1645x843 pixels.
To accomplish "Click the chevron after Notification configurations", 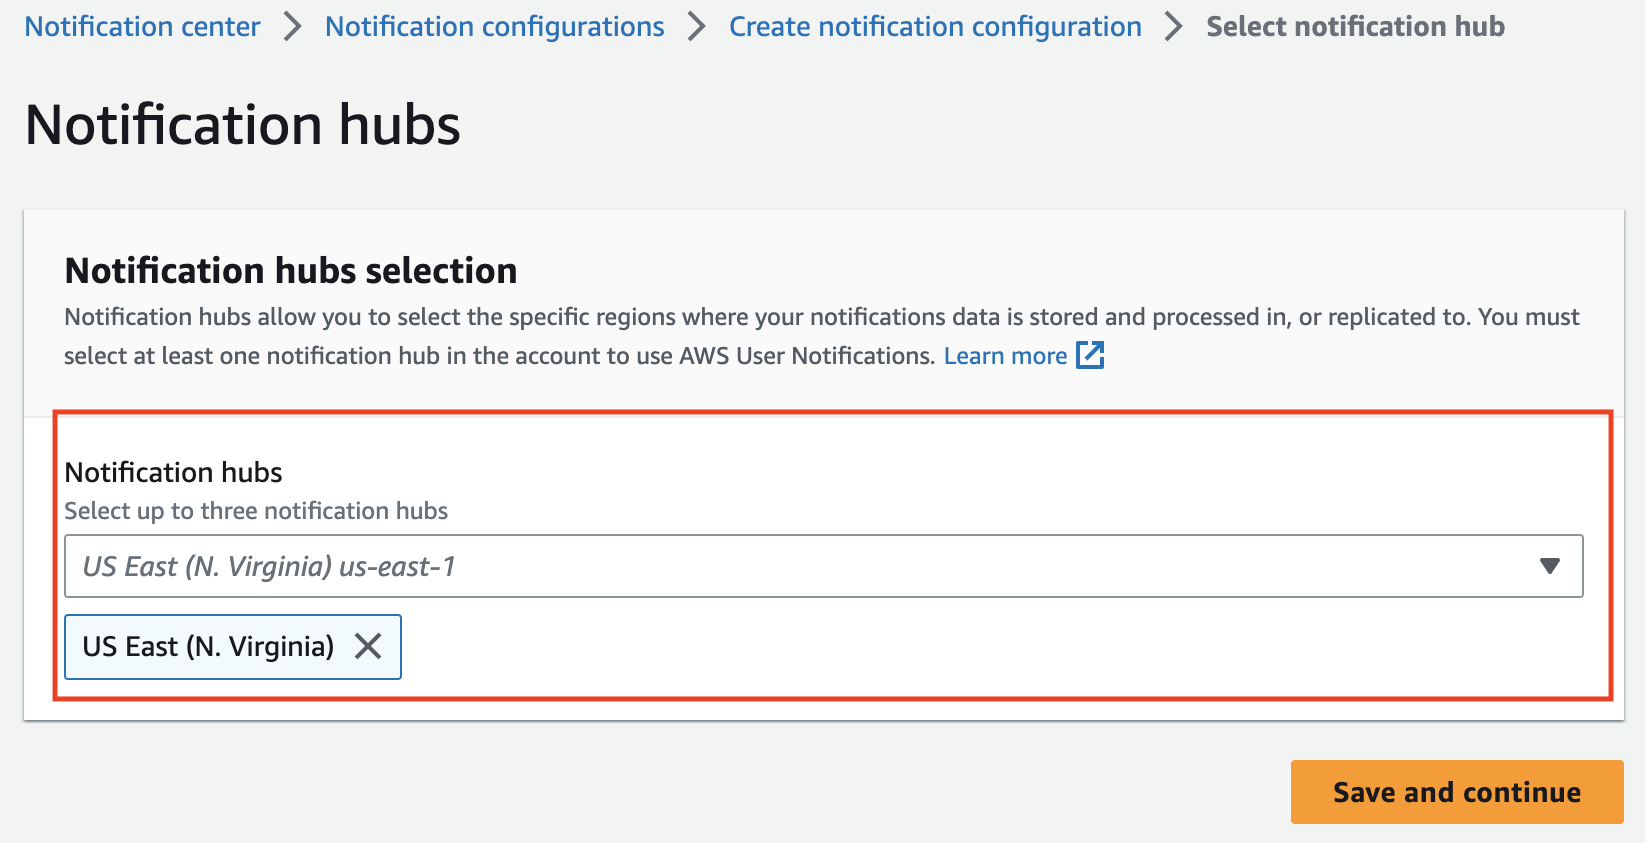I will 697,27.
